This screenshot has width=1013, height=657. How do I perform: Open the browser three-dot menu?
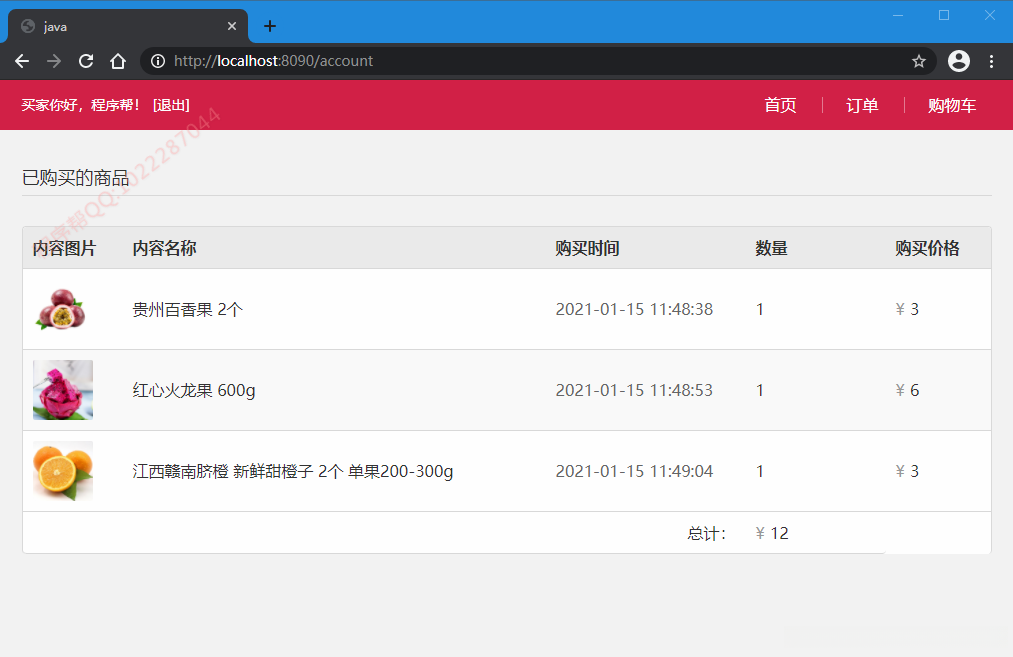coord(991,61)
